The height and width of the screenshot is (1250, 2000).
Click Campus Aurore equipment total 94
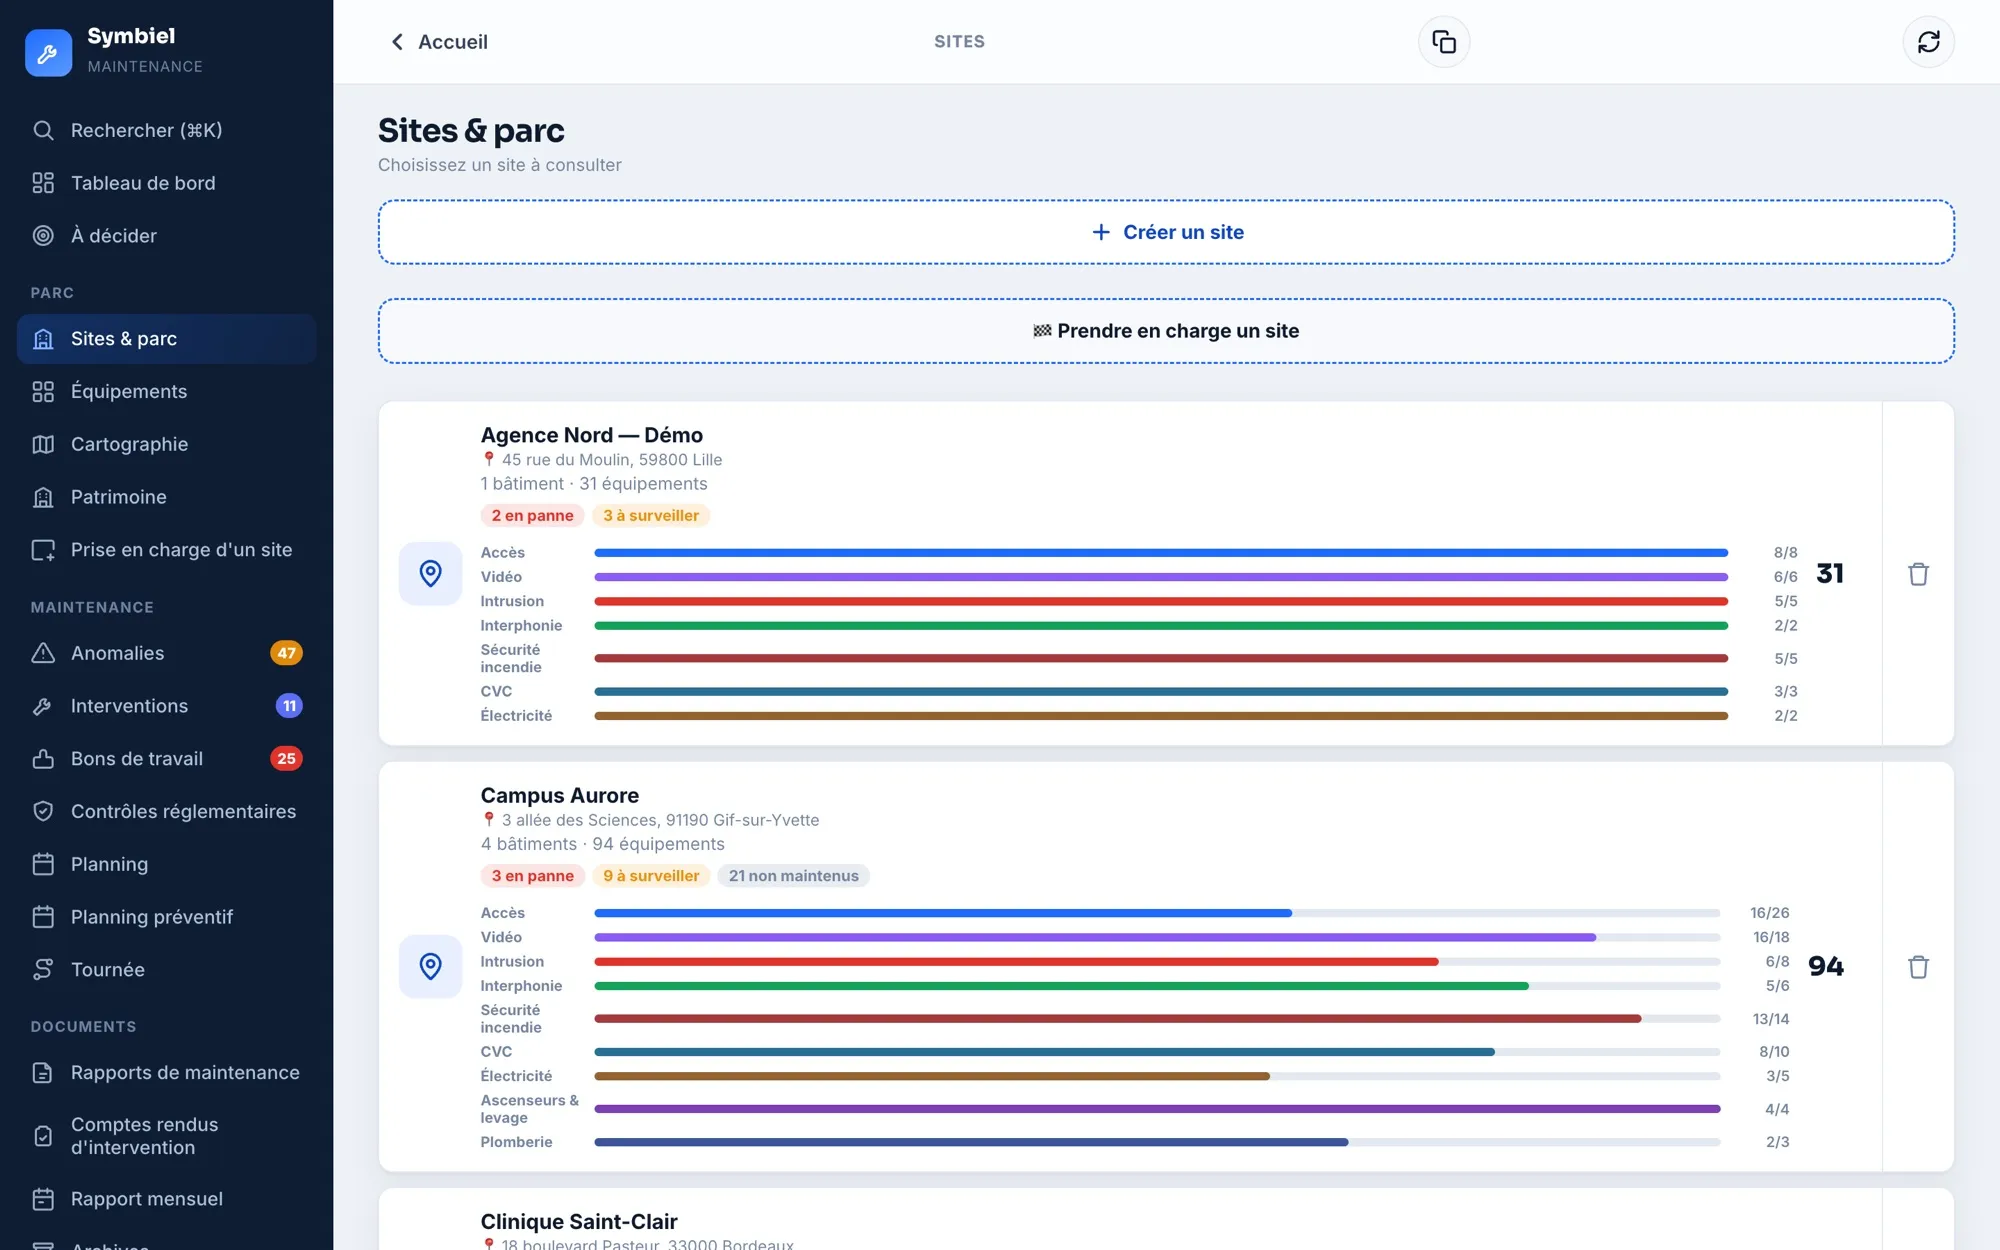coord(1826,966)
